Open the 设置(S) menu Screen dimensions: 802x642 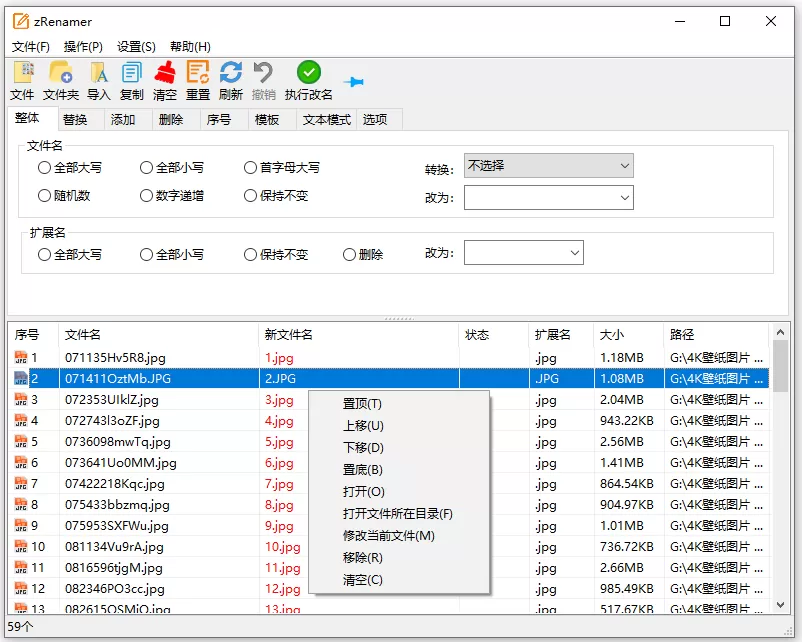[130, 46]
